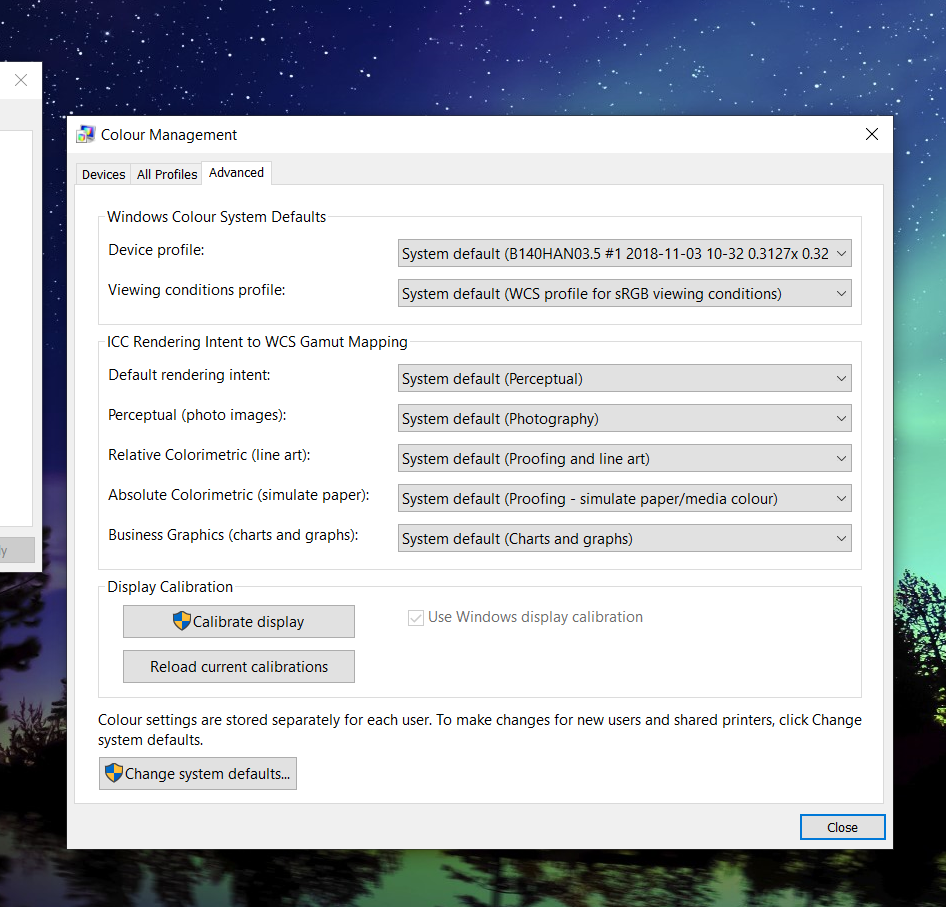The image size is (946, 907).
Task: Click Reload current calibrations
Action: point(239,666)
